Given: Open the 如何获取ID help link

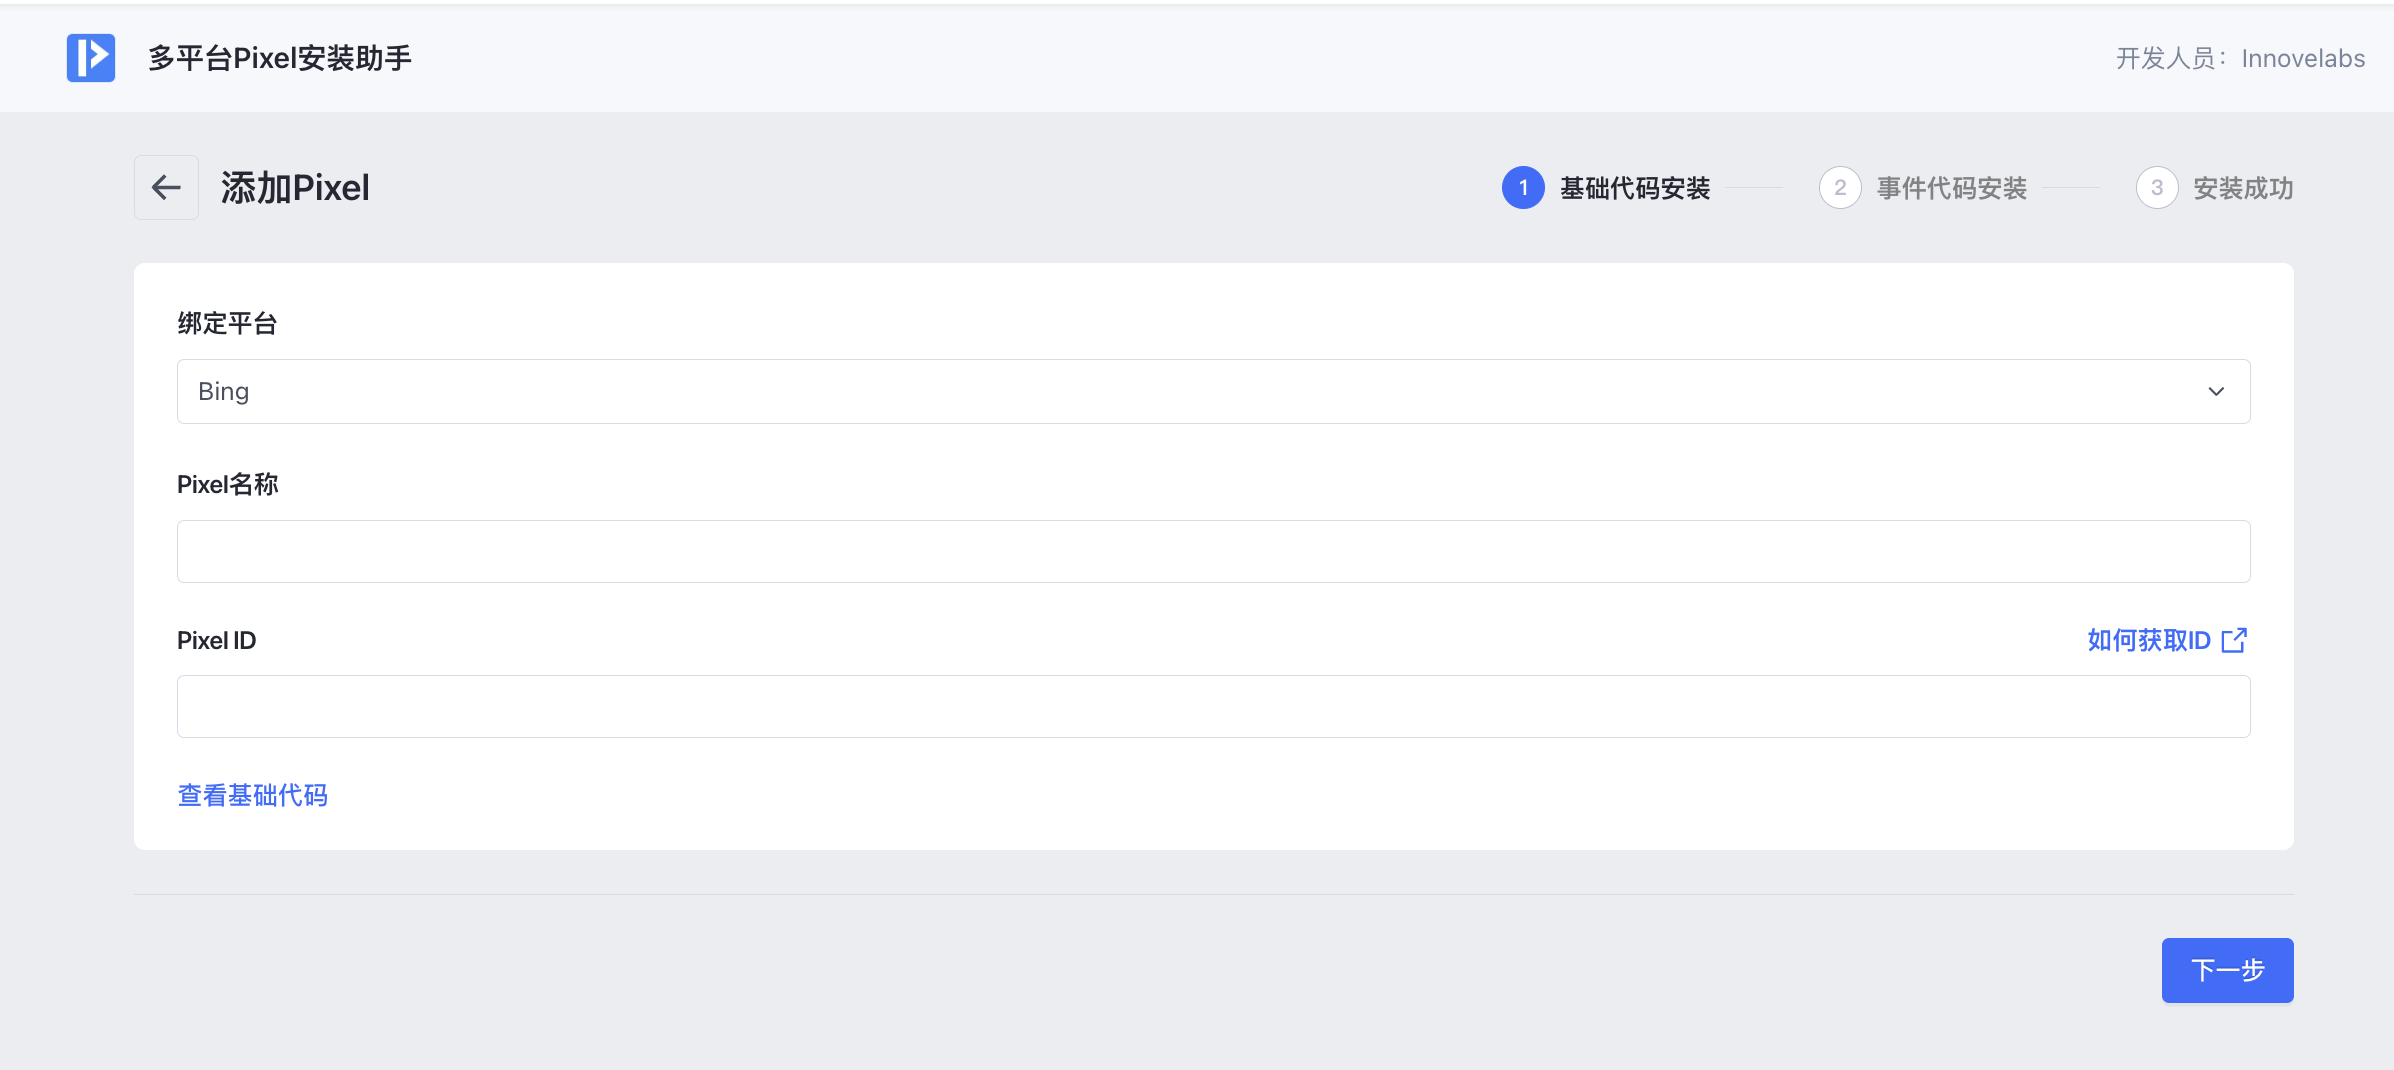Looking at the screenshot, I should [2149, 640].
